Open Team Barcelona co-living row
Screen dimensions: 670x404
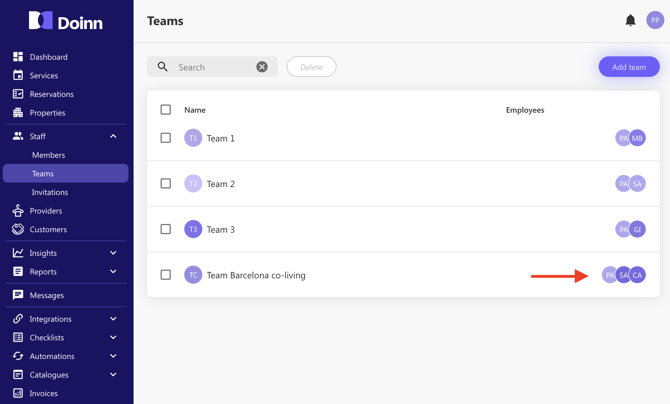click(x=403, y=275)
